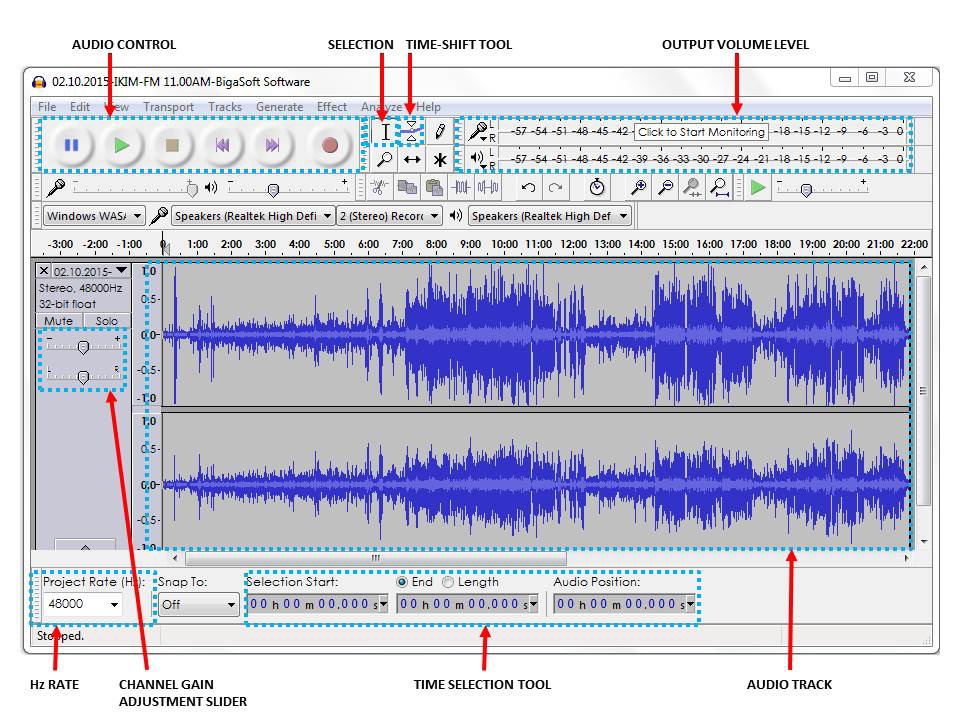
Task: Select the I-beam Selection tool
Action: [x=385, y=131]
